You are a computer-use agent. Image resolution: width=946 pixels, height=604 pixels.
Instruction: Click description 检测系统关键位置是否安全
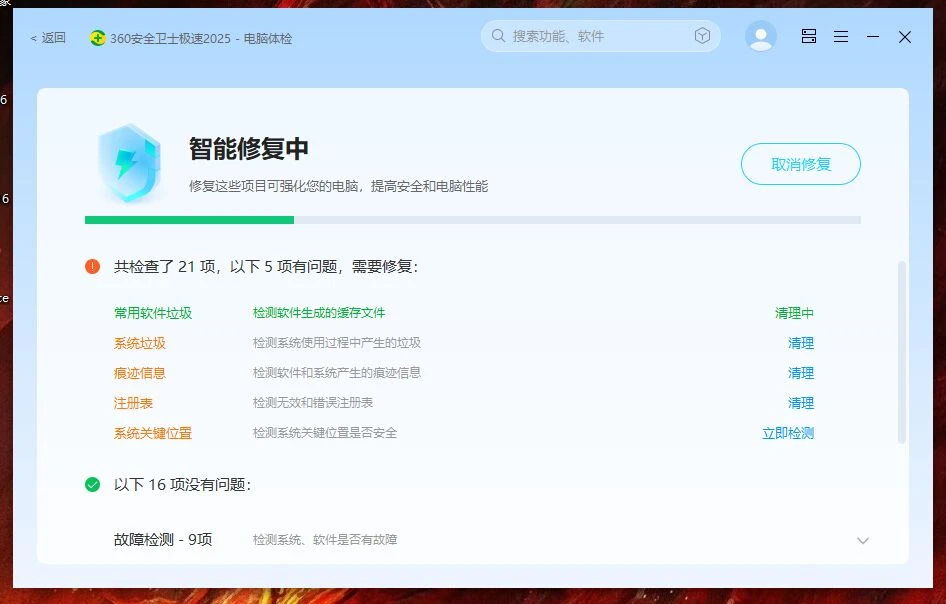point(325,433)
